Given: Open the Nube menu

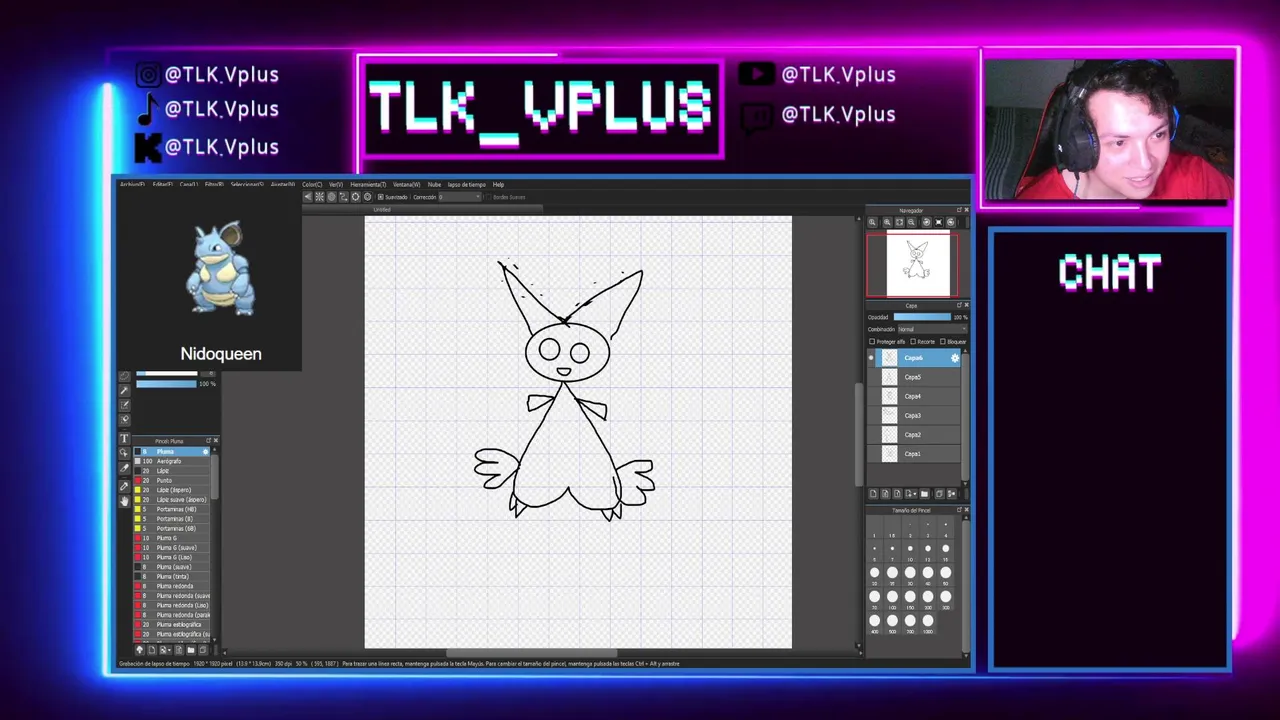Looking at the screenshot, I should [434, 185].
